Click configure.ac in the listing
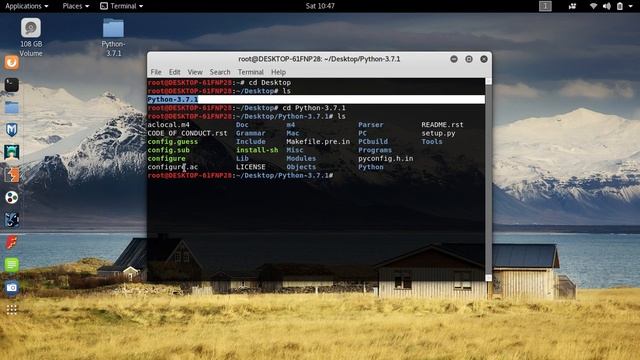The width and height of the screenshot is (640, 360). point(172,167)
